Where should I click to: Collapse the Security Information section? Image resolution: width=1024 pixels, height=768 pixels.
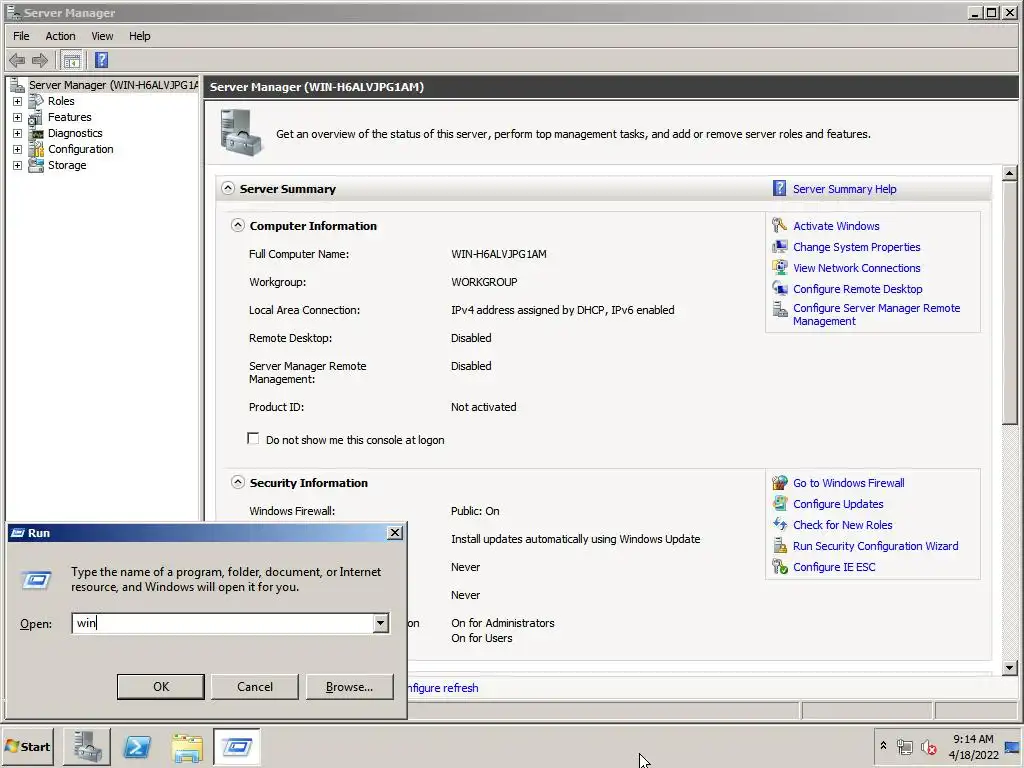point(238,483)
